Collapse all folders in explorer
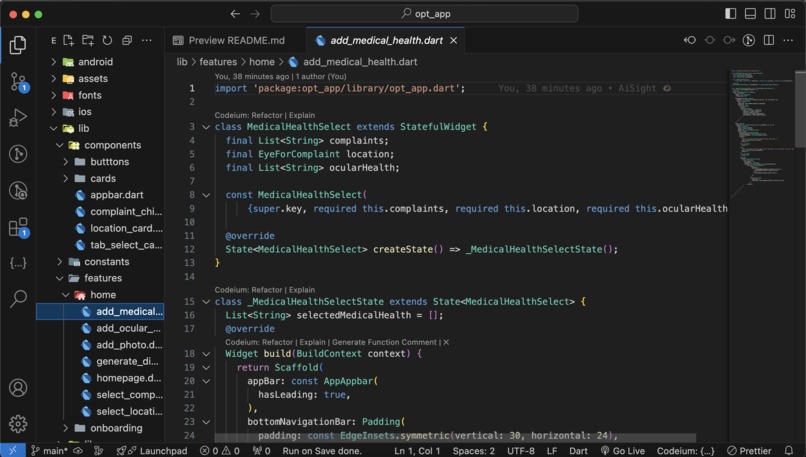Screen dimensions: 806x457 click(127, 41)
